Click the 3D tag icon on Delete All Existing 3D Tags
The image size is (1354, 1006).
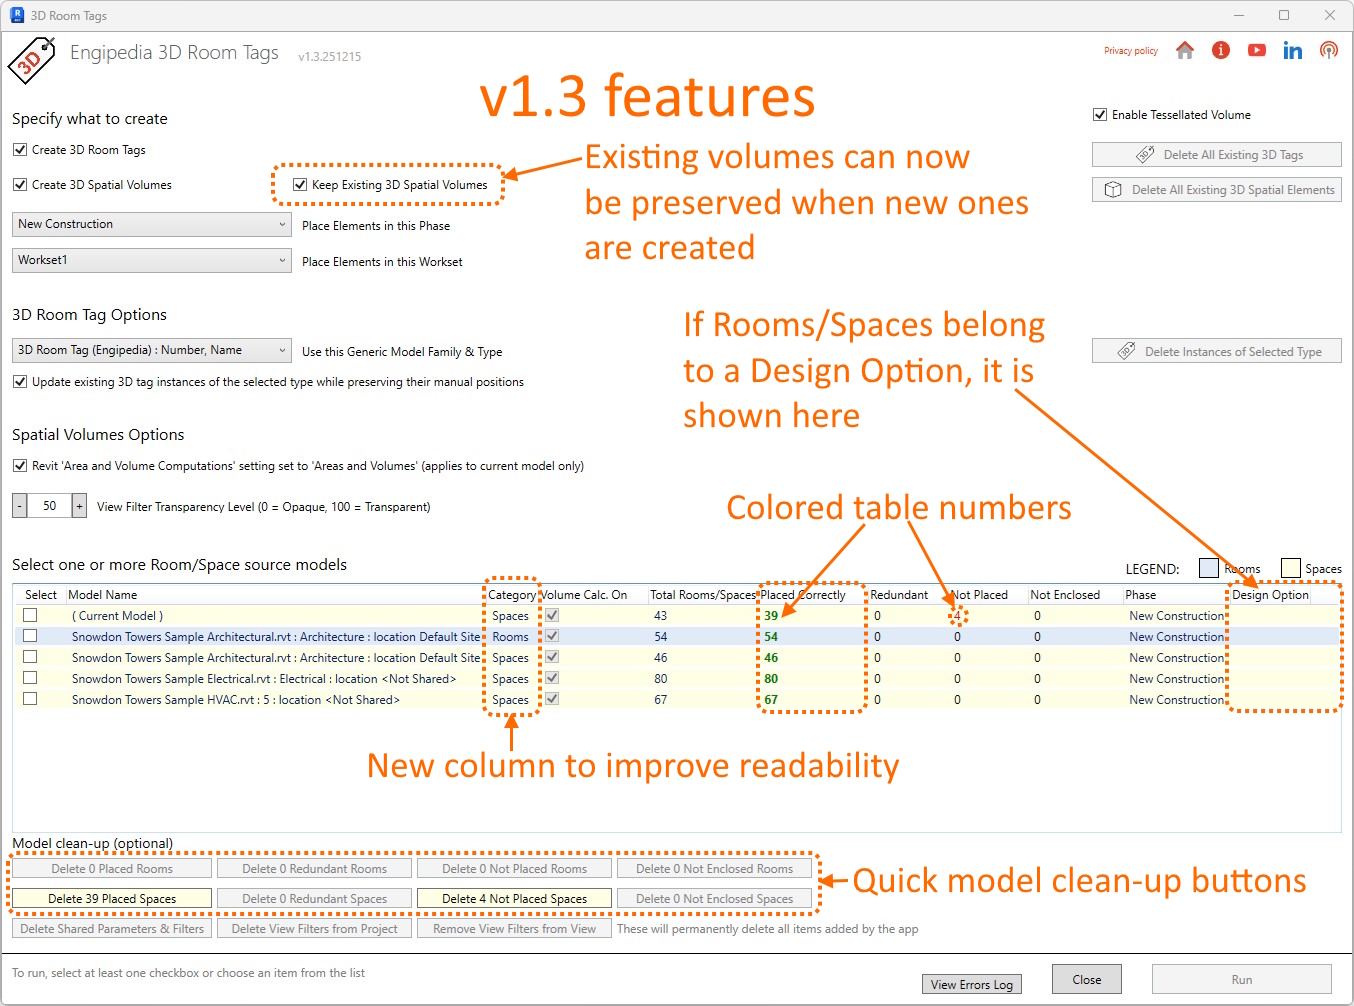pos(1147,154)
